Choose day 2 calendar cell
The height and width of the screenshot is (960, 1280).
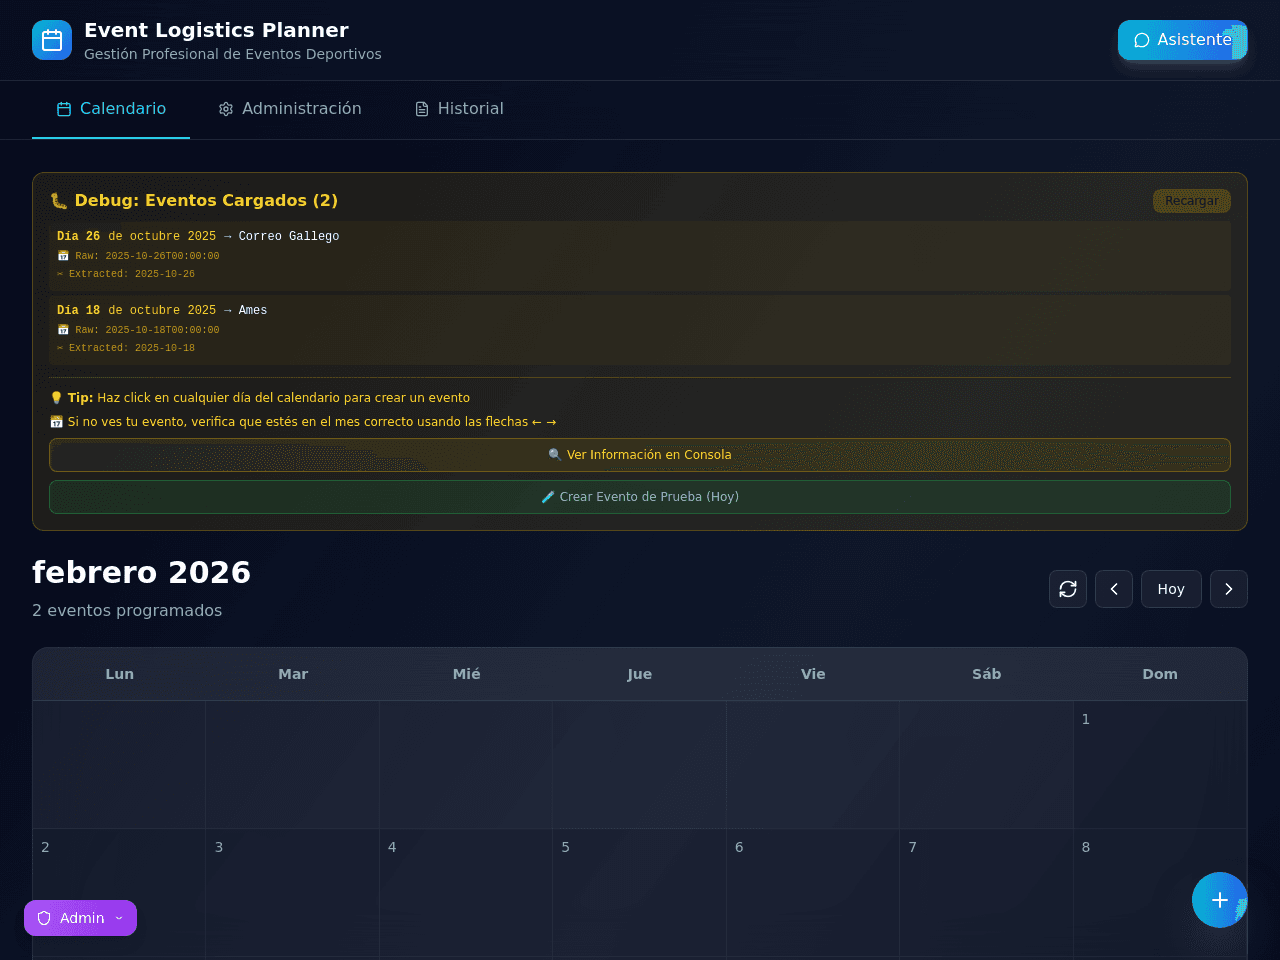[119, 894]
